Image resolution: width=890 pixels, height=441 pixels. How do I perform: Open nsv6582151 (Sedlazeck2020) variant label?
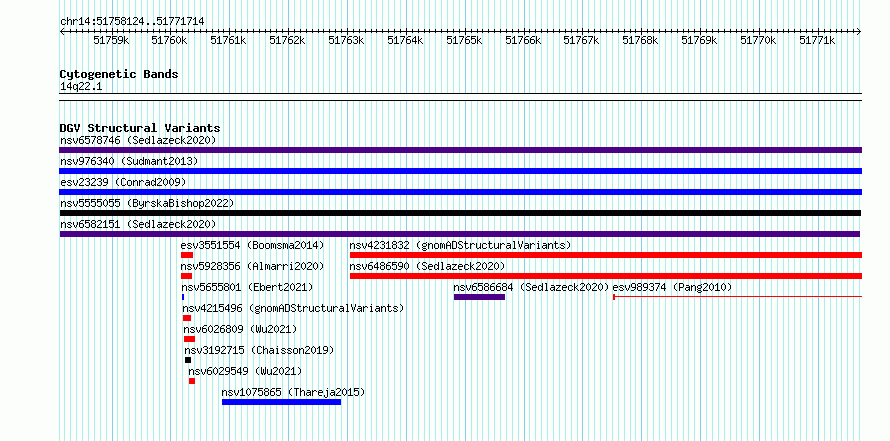tap(138, 224)
